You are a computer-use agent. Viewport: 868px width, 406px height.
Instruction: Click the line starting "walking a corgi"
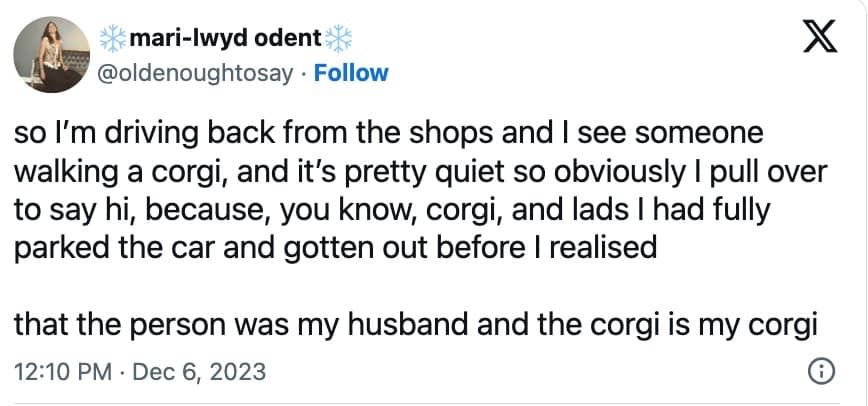point(421,171)
